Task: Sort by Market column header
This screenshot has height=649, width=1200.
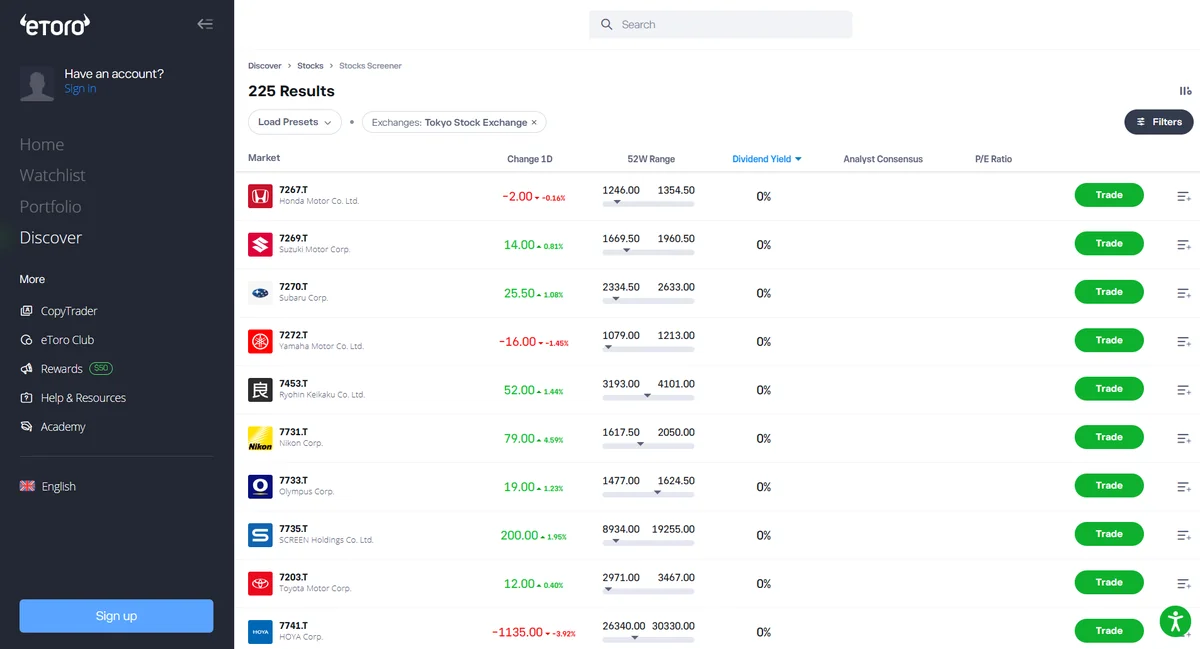Action: (264, 158)
